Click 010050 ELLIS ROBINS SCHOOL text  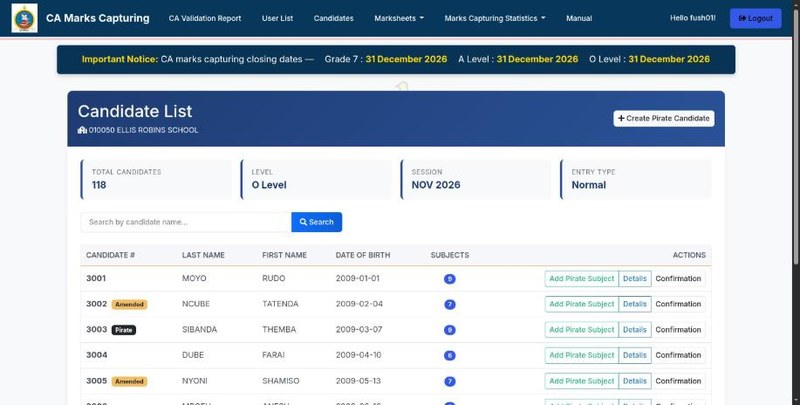143,130
